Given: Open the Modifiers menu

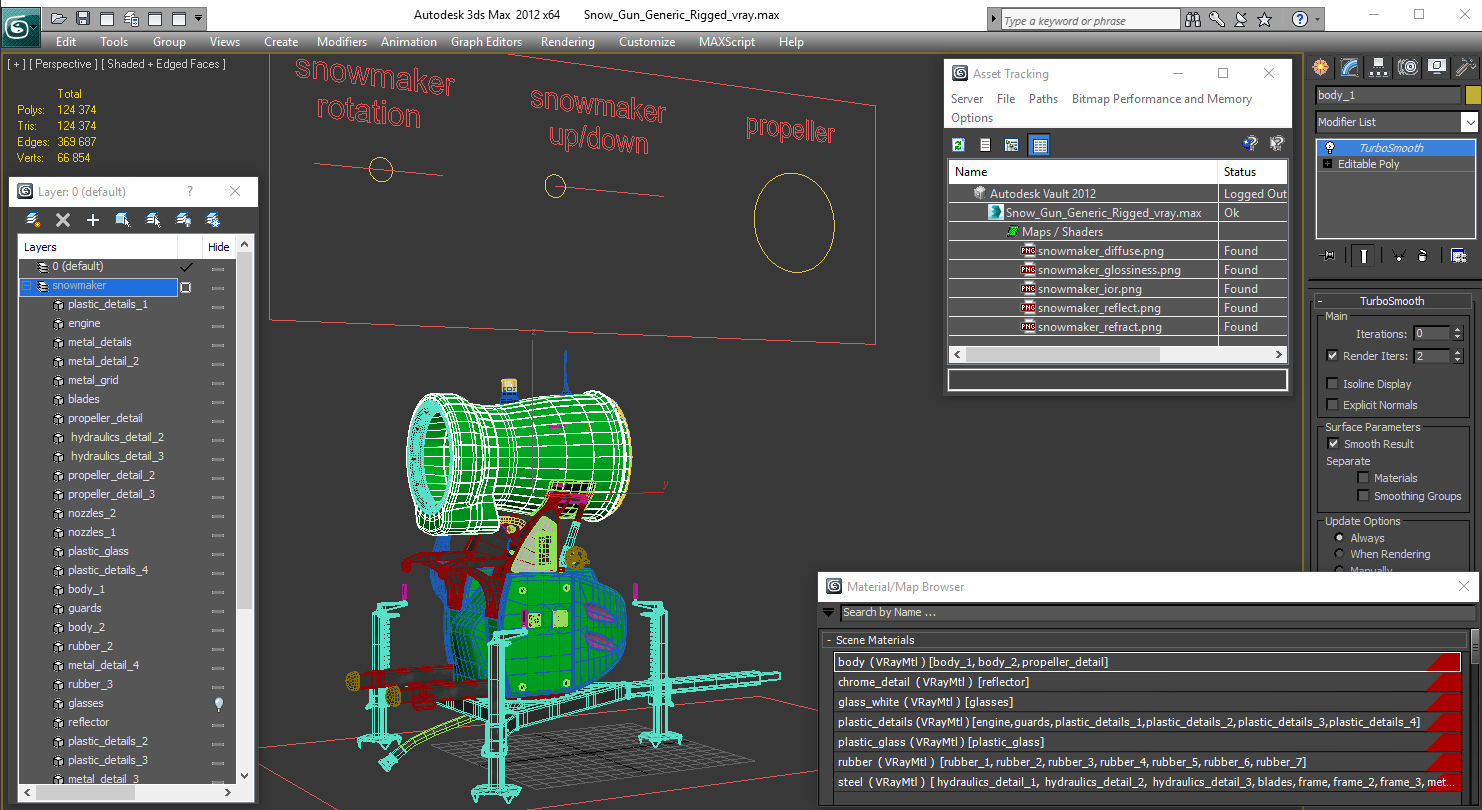Looking at the screenshot, I should 342,42.
